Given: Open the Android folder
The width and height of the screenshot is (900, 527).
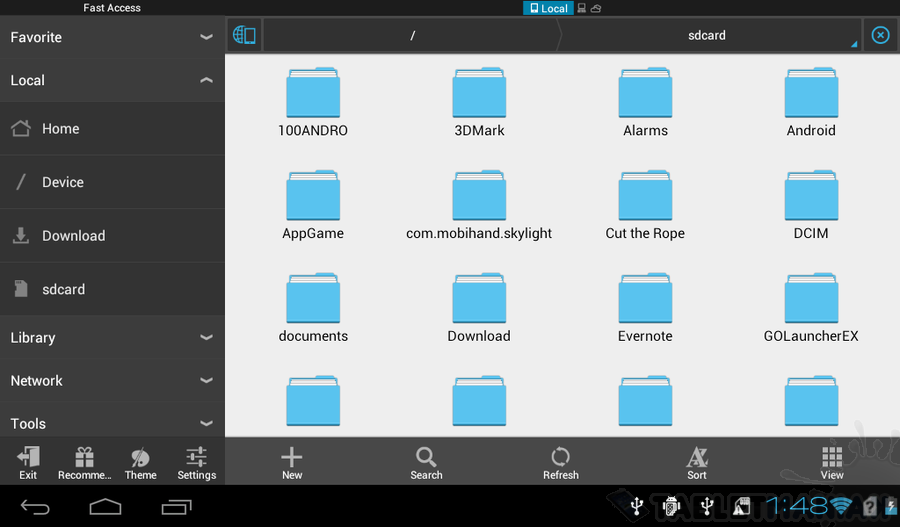Looking at the screenshot, I should (811, 103).
